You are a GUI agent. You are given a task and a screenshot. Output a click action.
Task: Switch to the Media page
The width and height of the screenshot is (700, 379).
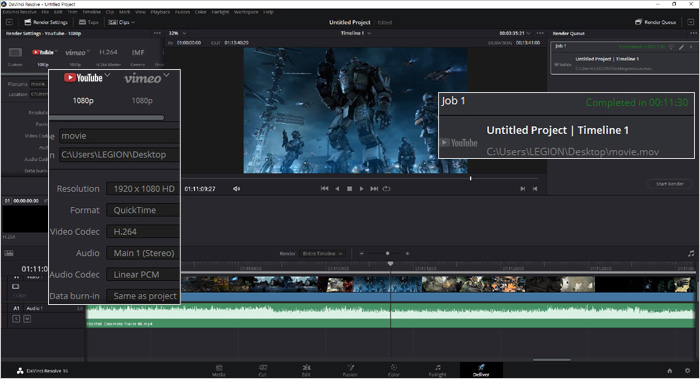(219, 370)
